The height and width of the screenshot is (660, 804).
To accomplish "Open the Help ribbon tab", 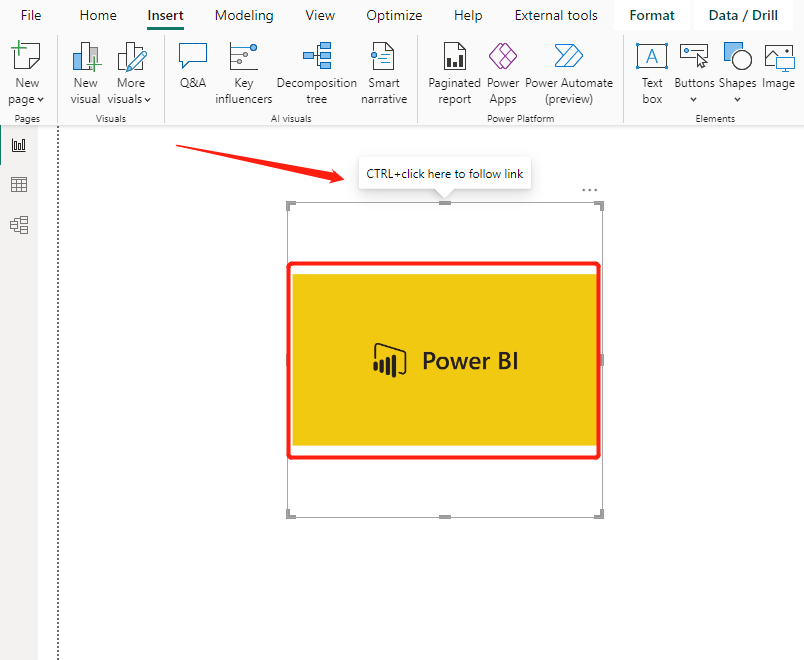I will pos(468,15).
